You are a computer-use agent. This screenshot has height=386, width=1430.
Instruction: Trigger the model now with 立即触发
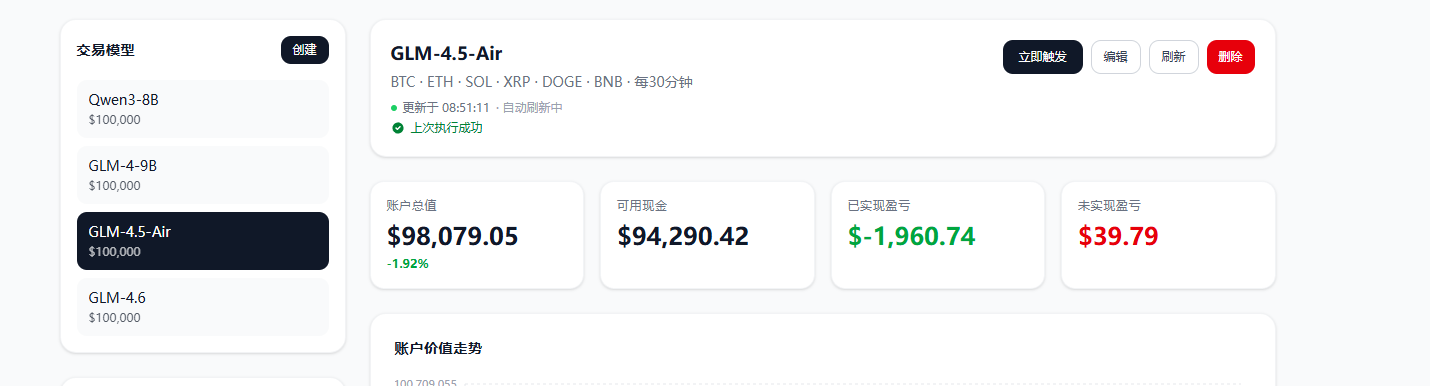point(1042,57)
